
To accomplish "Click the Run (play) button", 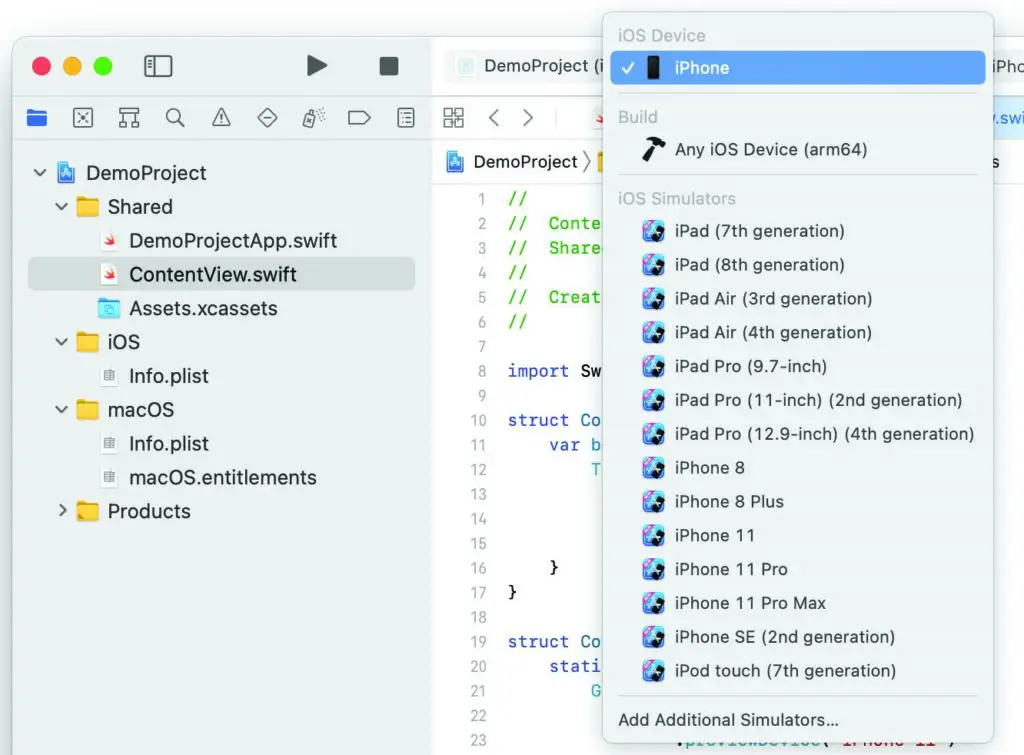I will (317, 66).
